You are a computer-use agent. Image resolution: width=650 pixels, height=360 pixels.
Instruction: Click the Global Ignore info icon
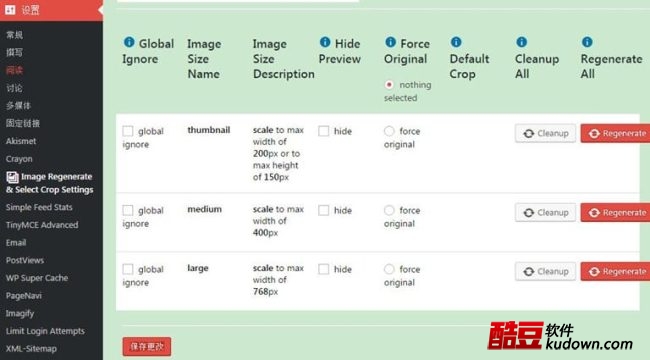pos(129,42)
